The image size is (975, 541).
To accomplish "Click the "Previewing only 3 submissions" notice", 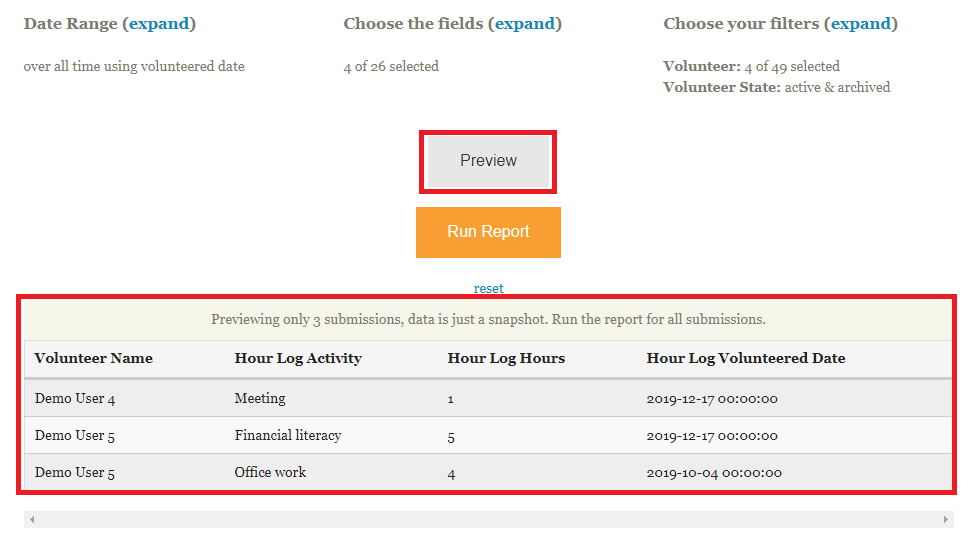I will point(488,320).
